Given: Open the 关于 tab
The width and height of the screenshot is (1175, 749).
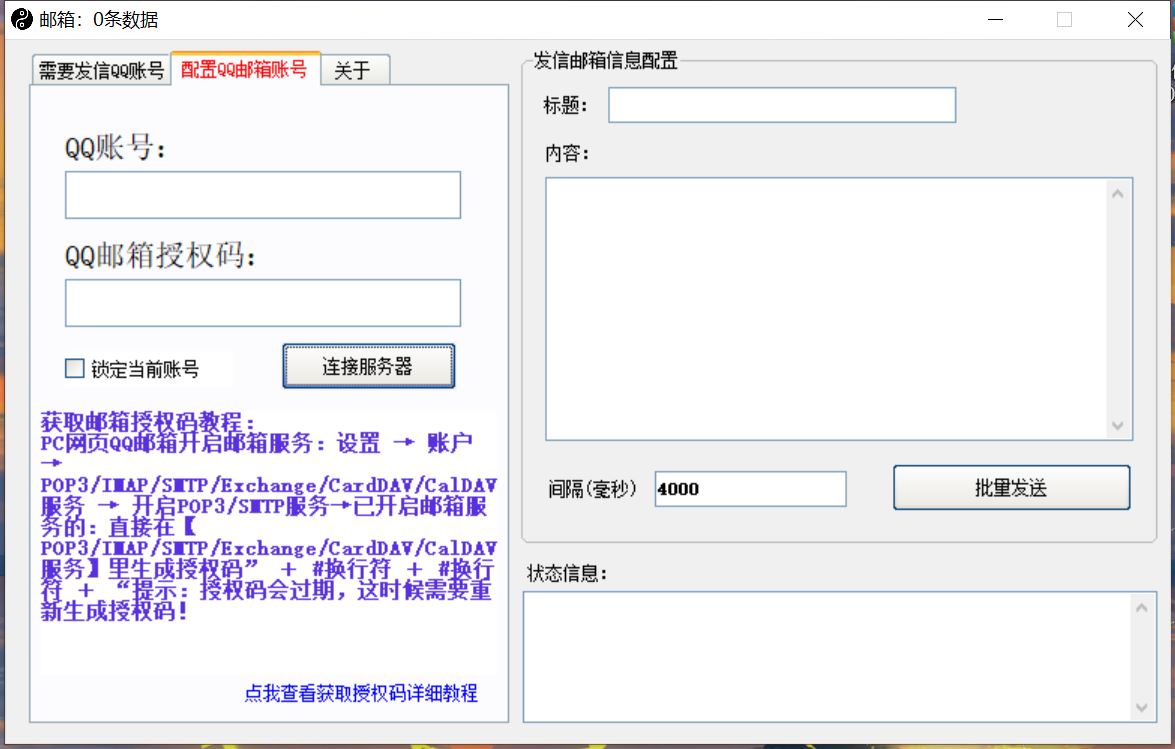Looking at the screenshot, I should 353,71.
